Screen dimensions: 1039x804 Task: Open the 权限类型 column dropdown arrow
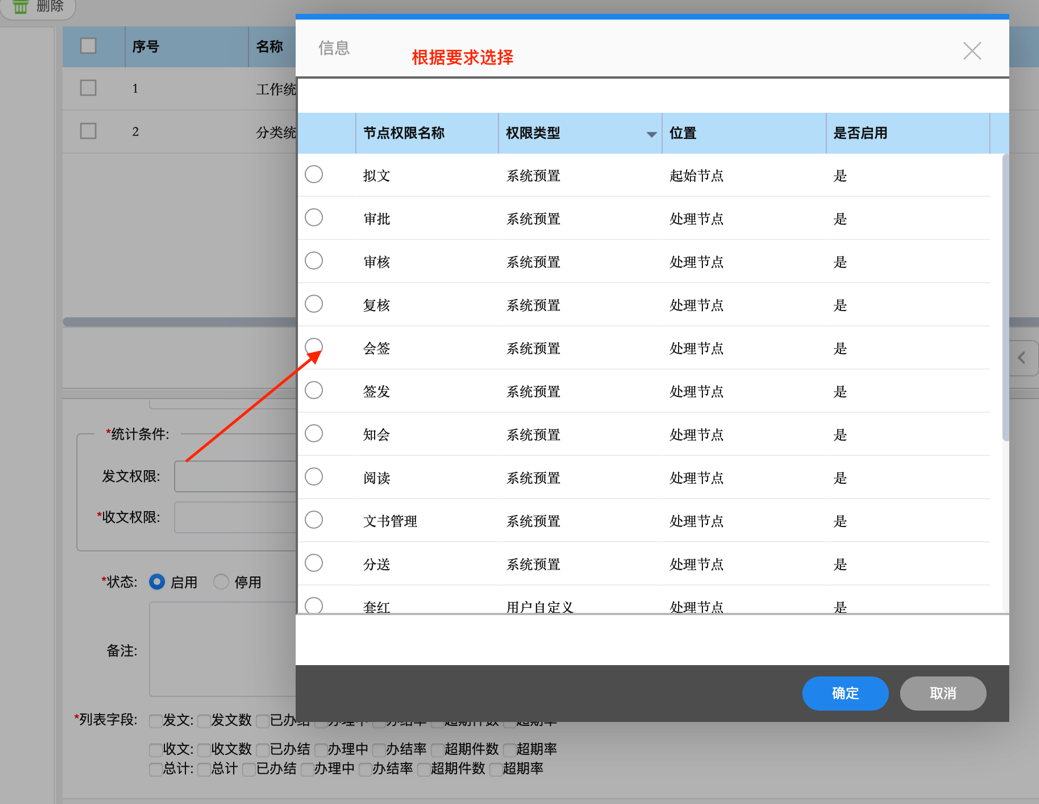pyautogui.click(x=651, y=134)
